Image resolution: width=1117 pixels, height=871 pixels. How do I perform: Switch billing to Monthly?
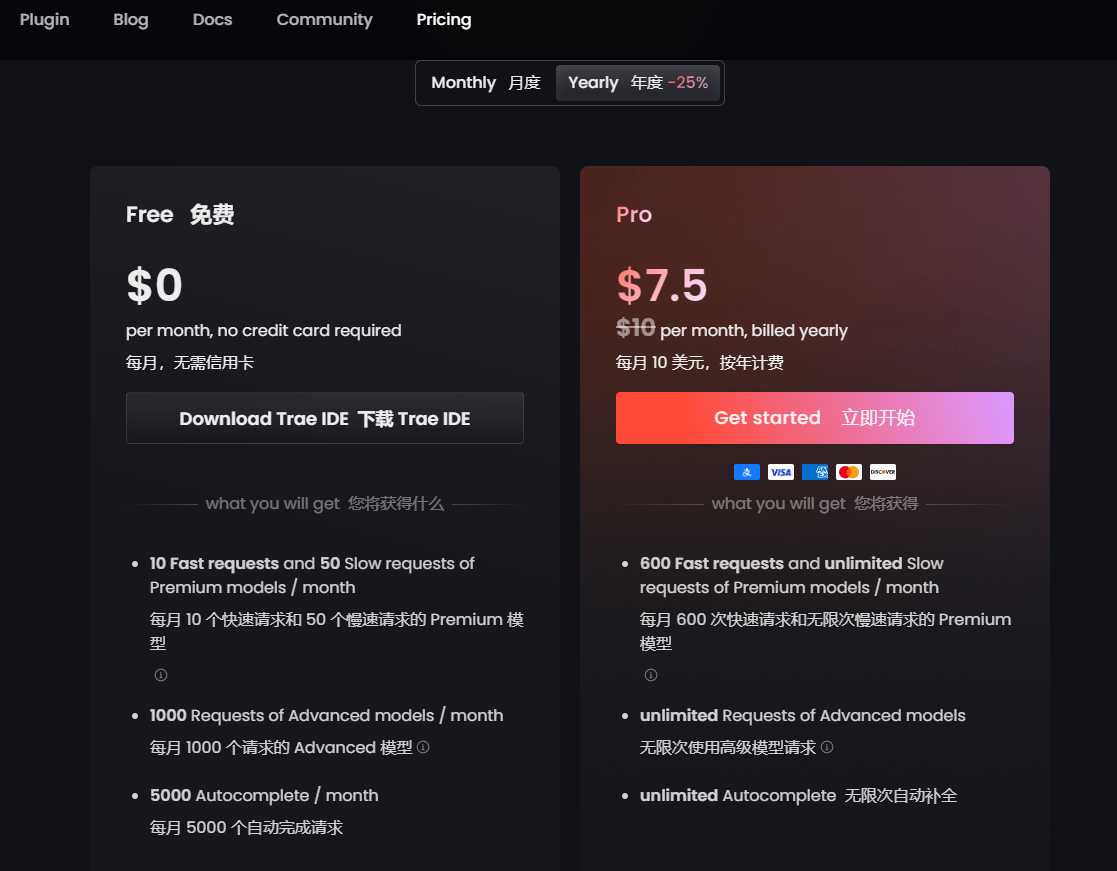pos(486,83)
